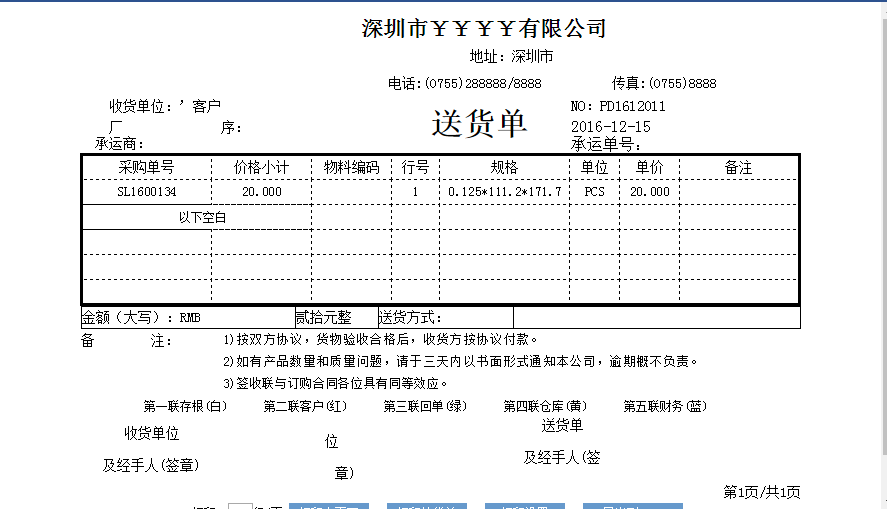Click the company title 深圳市￥￥￥￥有限公司
Screen dimensions: 887x509
(x=484, y=29)
